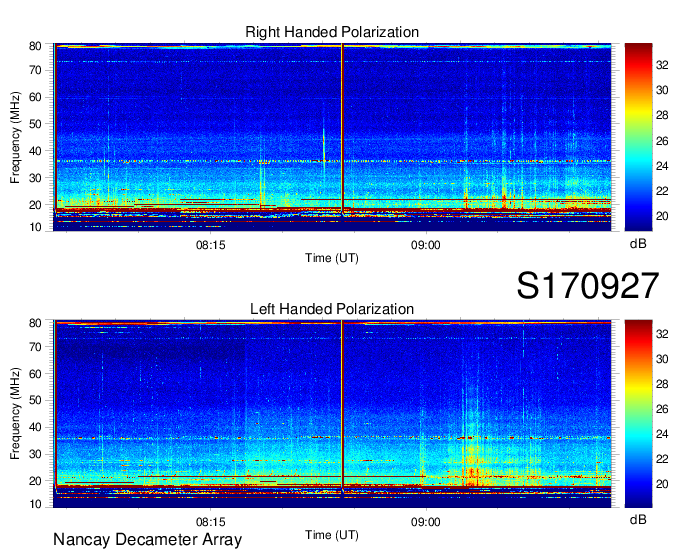Click the 80 MHz tick label on top plot

tap(35, 46)
